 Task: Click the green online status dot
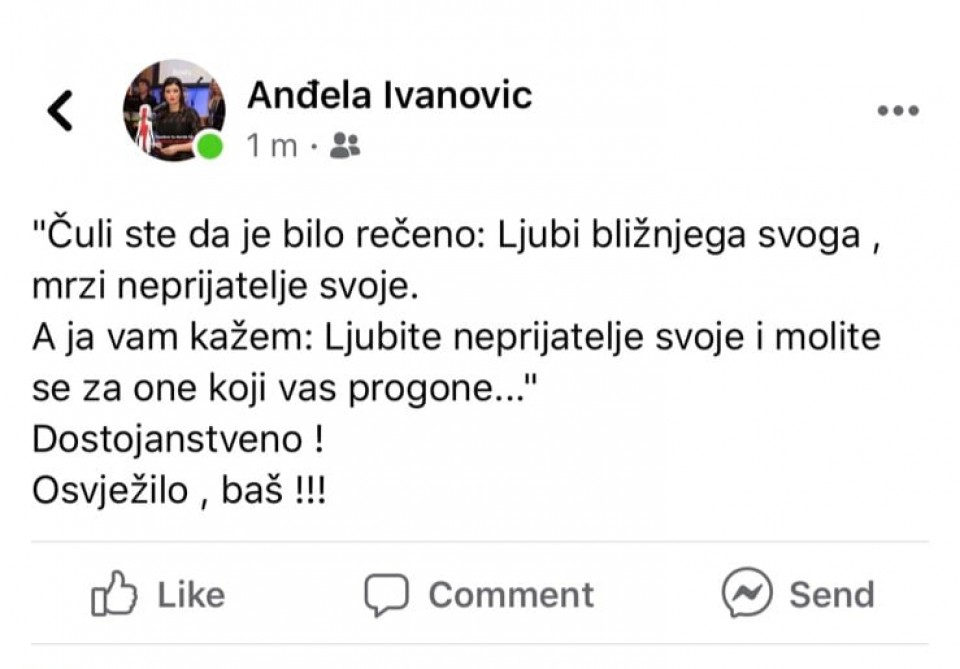pos(209,146)
